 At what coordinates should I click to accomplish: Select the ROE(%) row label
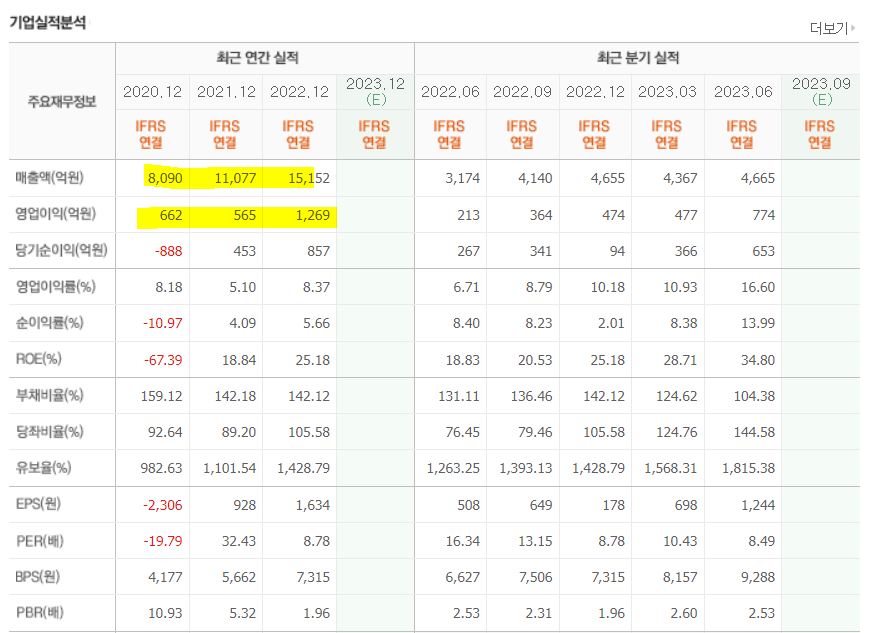(39, 359)
